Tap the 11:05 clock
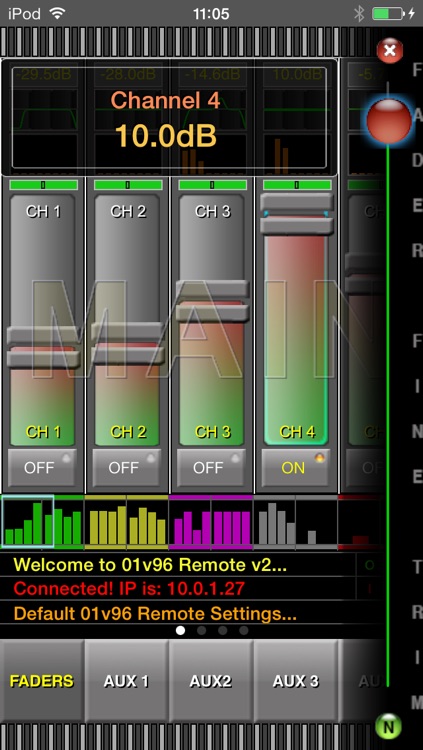 211,13
